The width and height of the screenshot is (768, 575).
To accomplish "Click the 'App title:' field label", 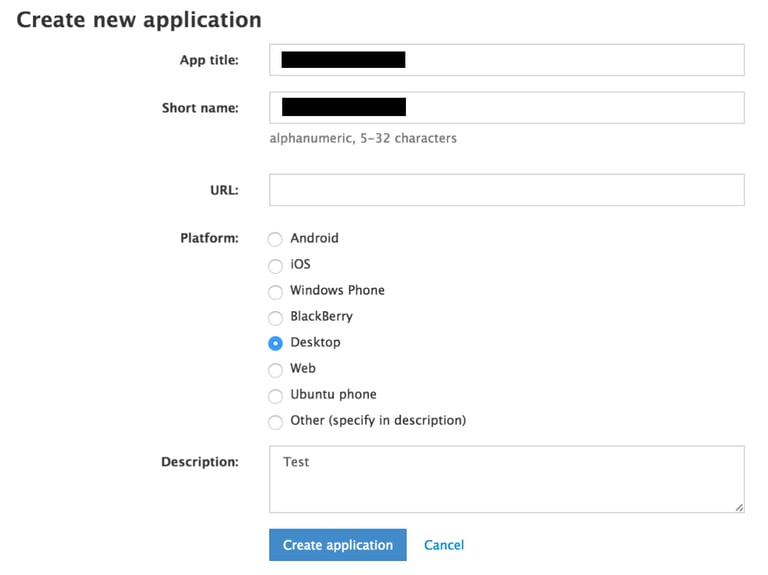I will click(209, 60).
